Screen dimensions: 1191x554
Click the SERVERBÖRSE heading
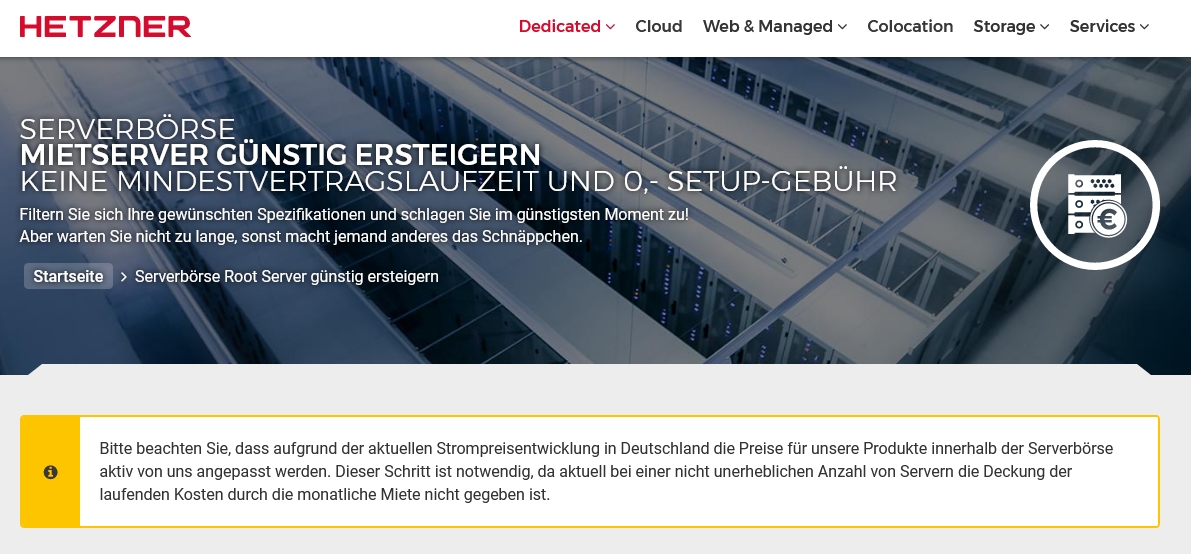click(x=128, y=128)
